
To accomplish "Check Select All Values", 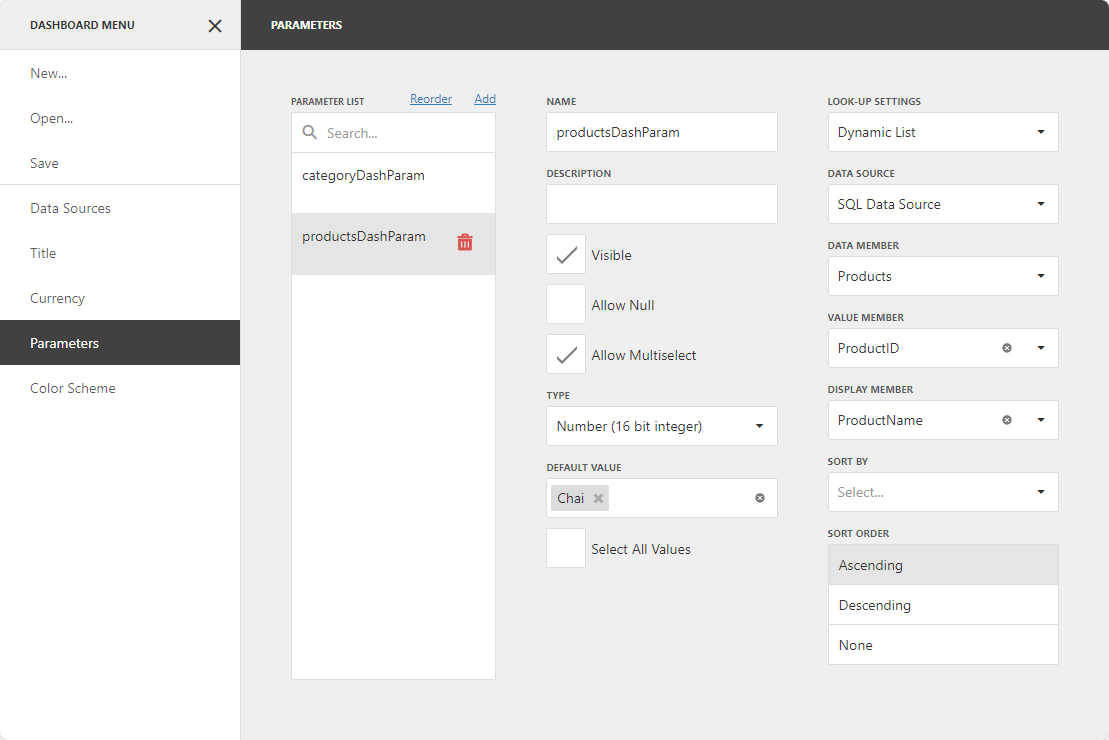I will click(565, 548).
